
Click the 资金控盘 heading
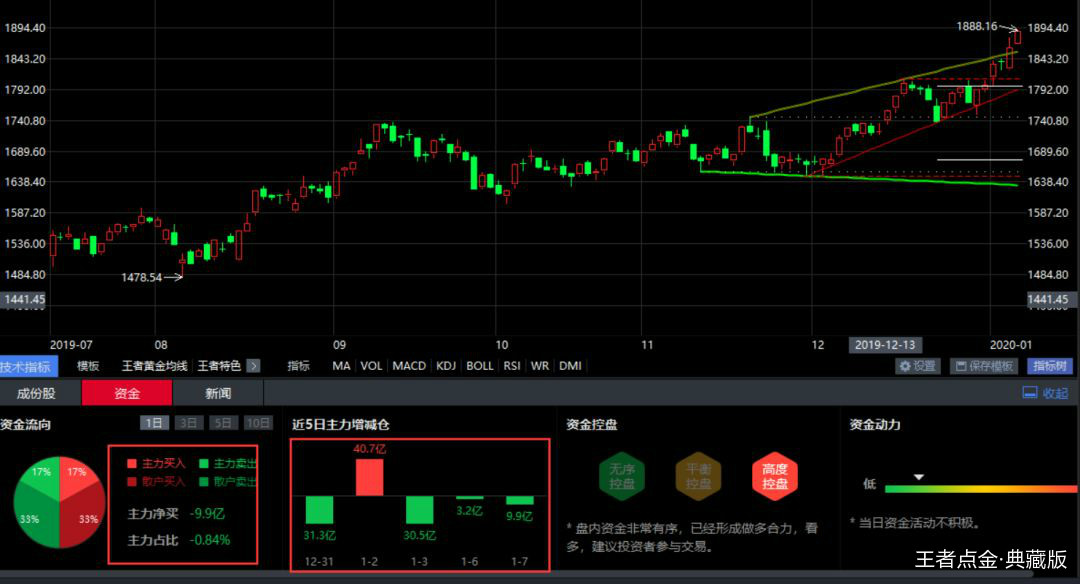(592, 424)
